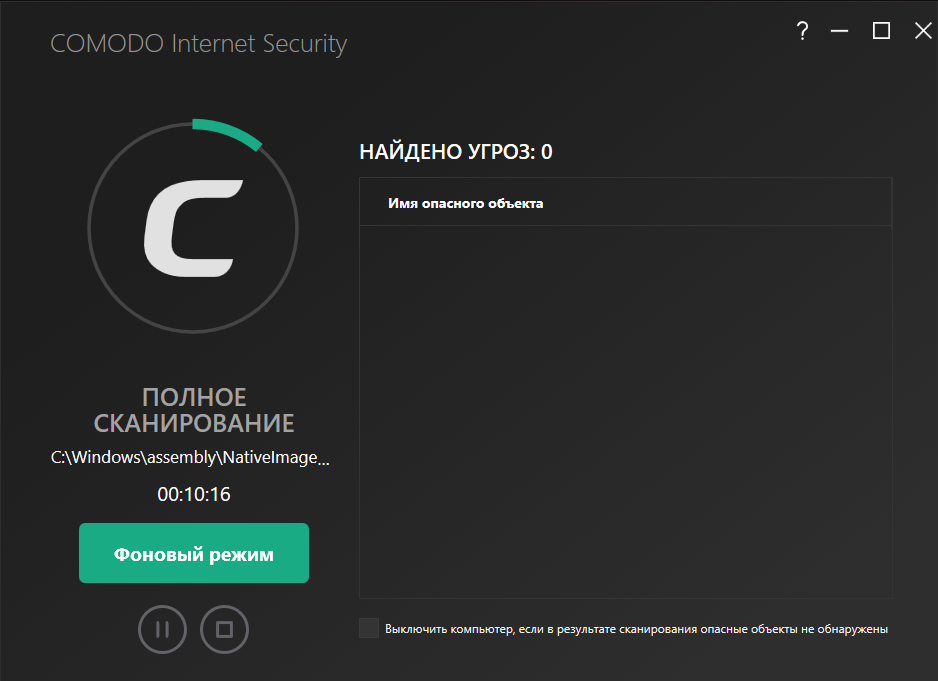Click the 'ПОЛНОЕ СКАНИРОВАНИЕ' scan type label

point(193,410)
